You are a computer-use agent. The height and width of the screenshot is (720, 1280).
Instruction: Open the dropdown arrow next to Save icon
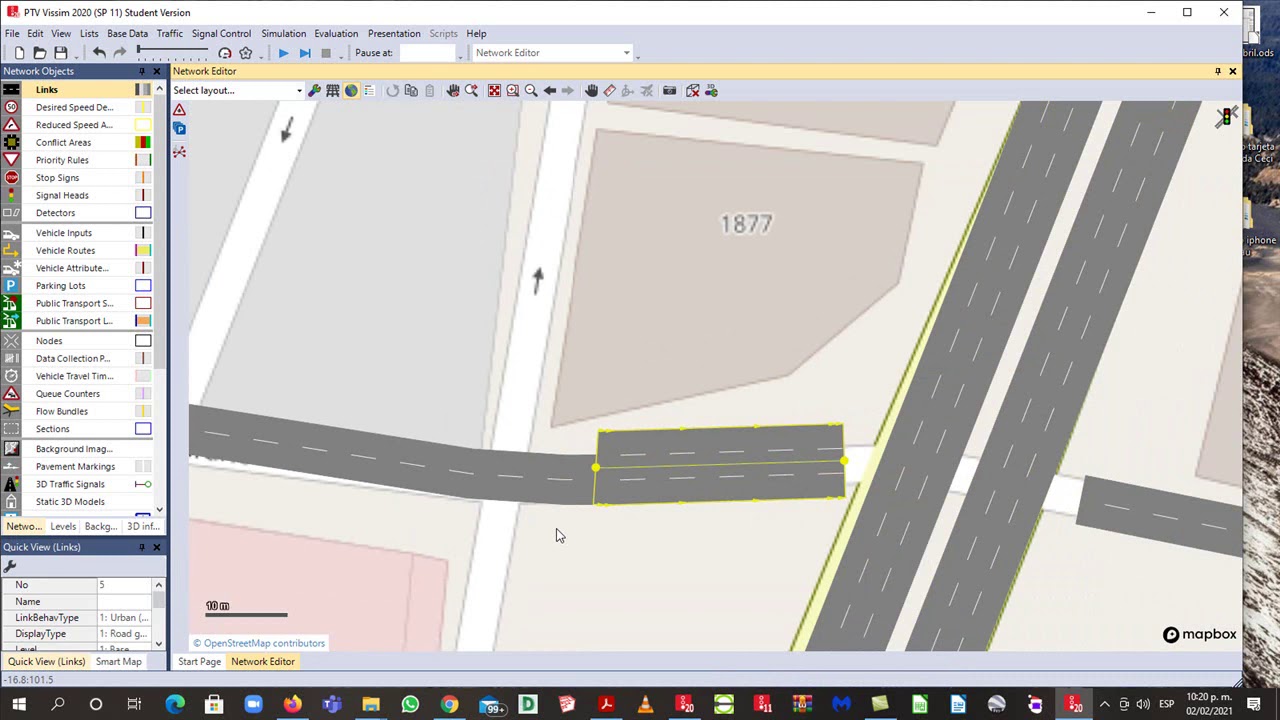75,55
